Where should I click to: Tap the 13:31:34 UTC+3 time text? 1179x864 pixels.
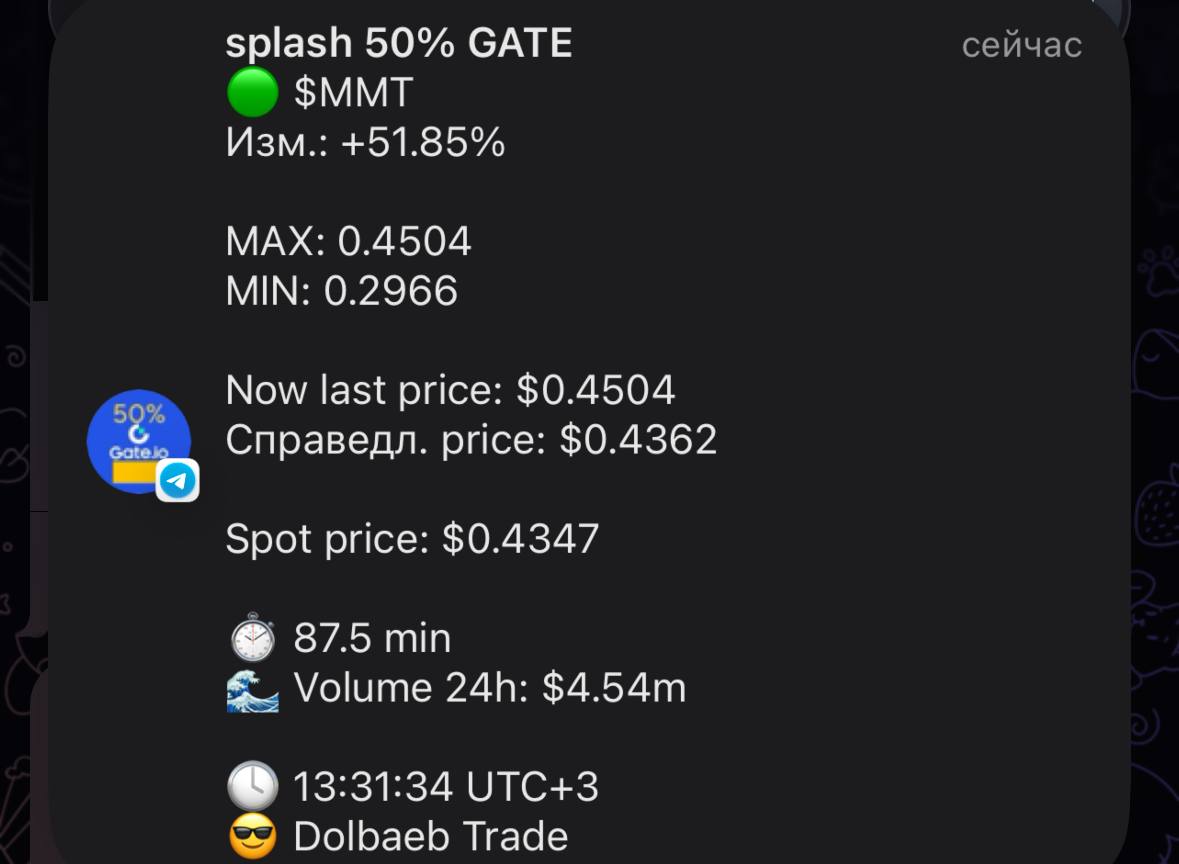(x=446, y=787)
